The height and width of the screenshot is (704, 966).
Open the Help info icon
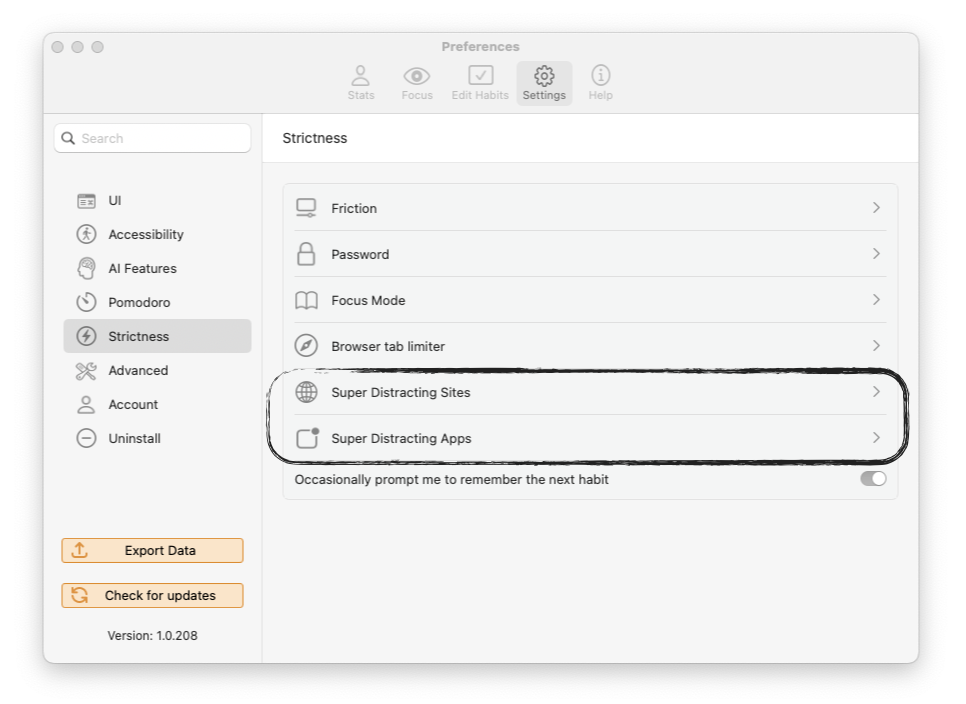tap(600, 75)
